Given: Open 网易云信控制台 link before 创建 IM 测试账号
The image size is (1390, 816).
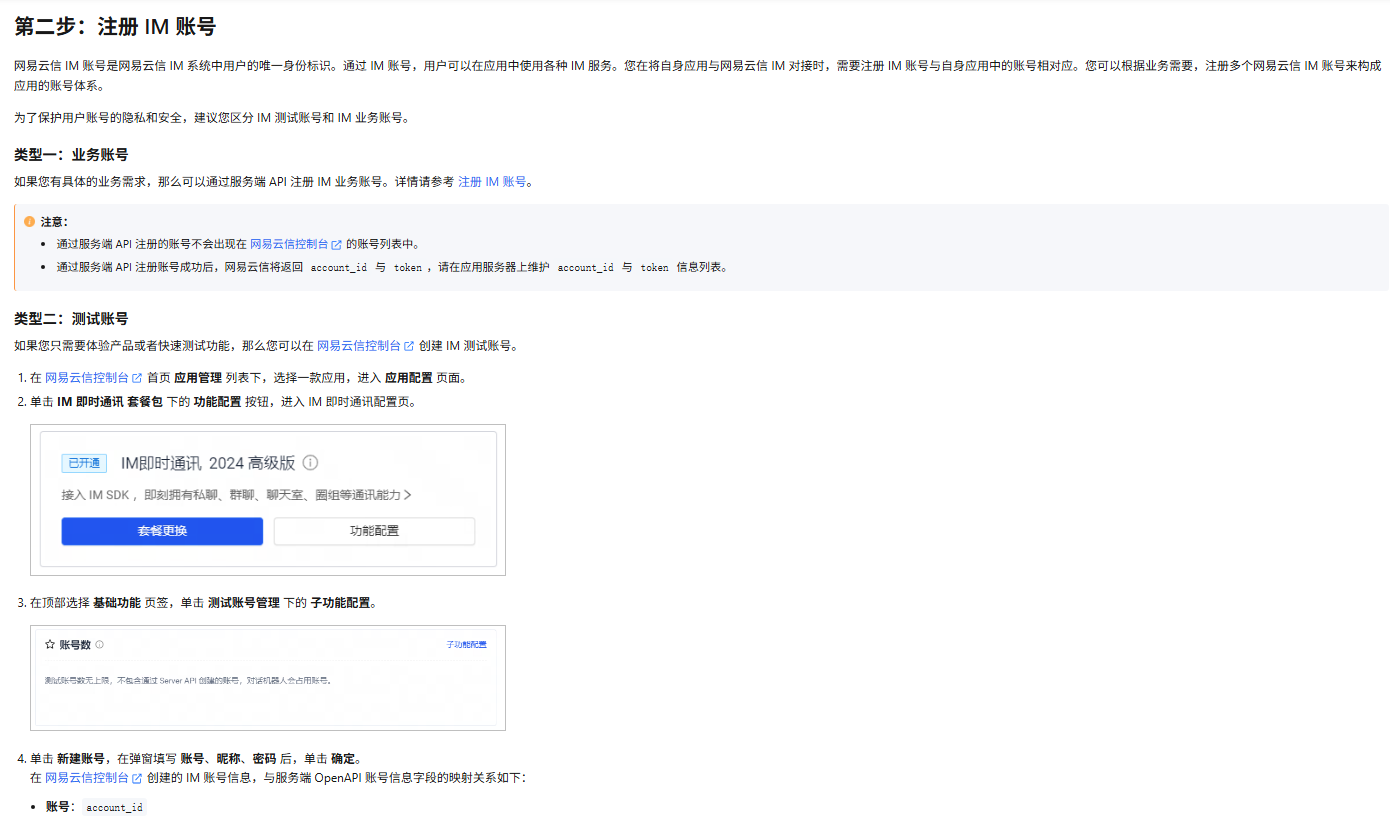Looking at the screenshot, I should tap(358, 346).
